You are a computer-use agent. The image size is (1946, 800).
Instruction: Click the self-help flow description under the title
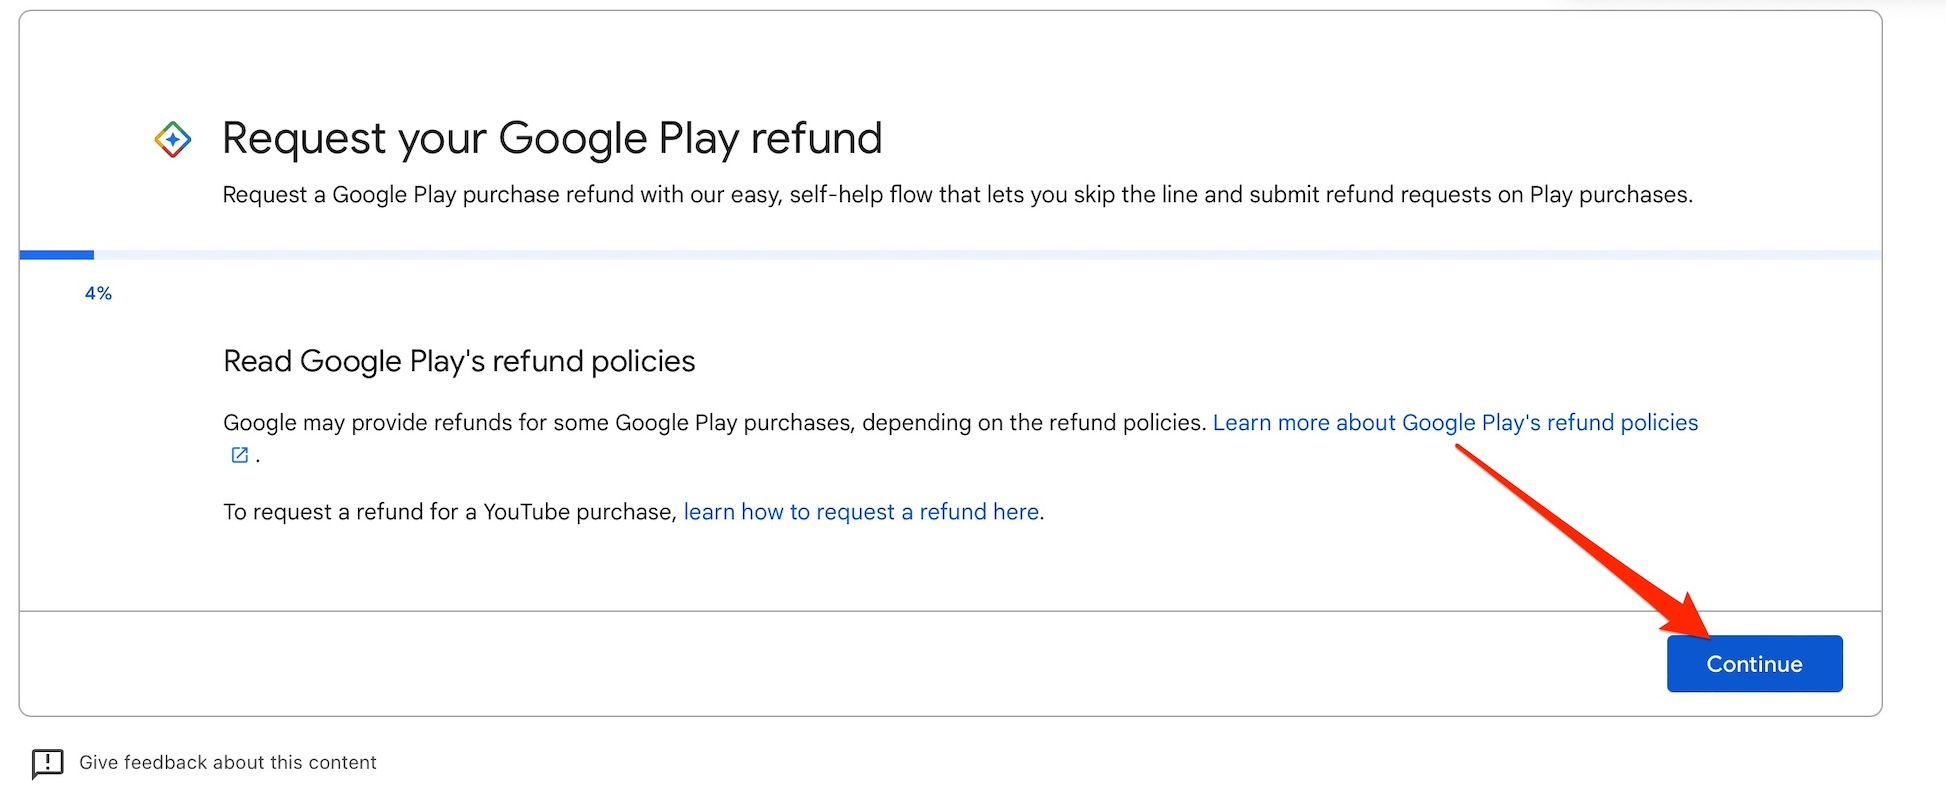tap(957, 195)
